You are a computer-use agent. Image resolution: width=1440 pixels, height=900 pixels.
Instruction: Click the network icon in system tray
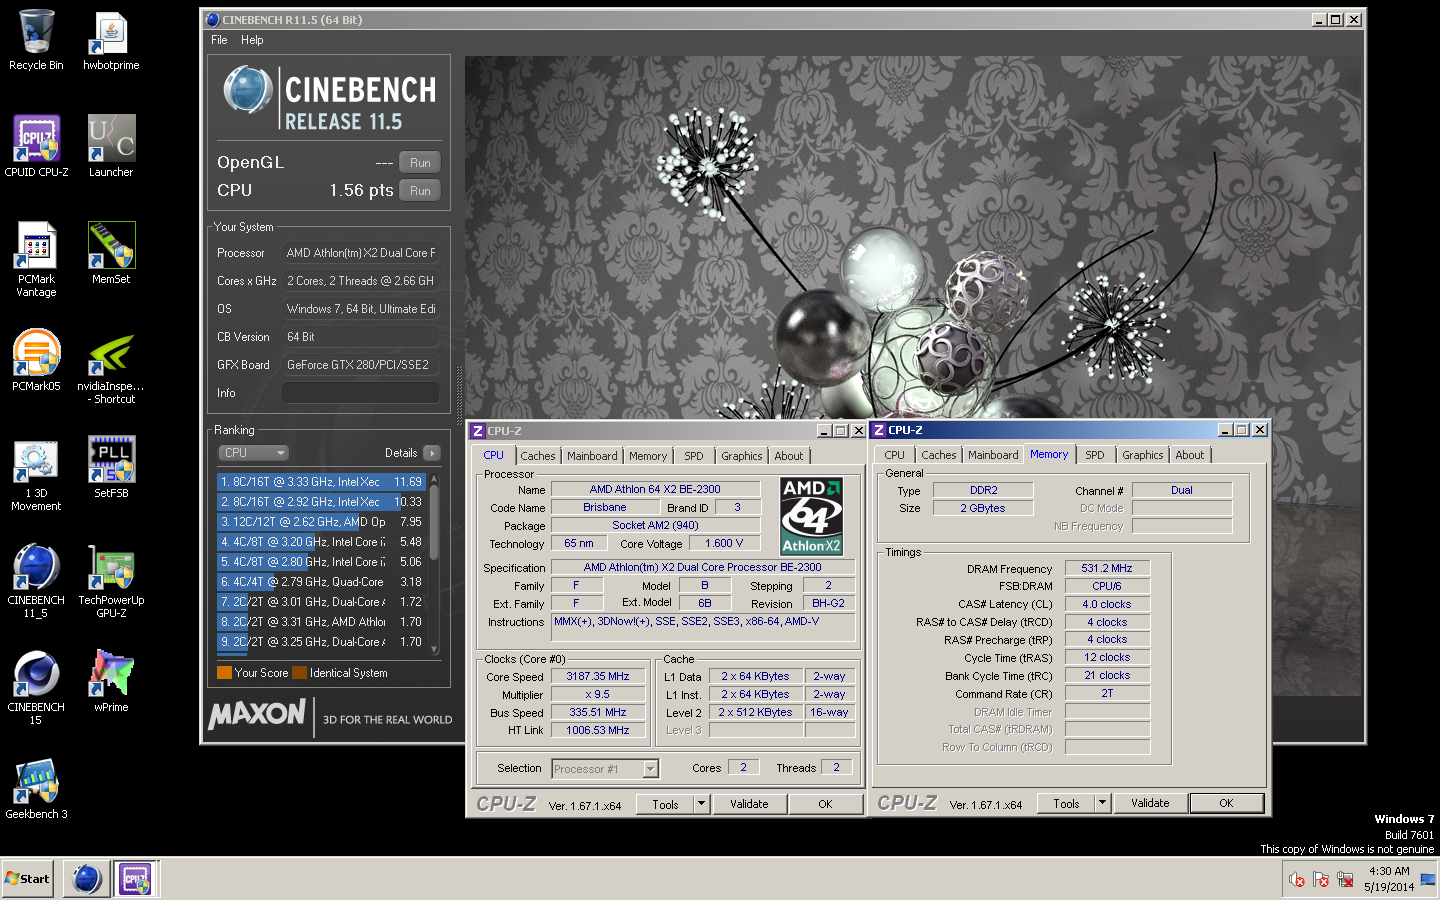point(1345,880)
